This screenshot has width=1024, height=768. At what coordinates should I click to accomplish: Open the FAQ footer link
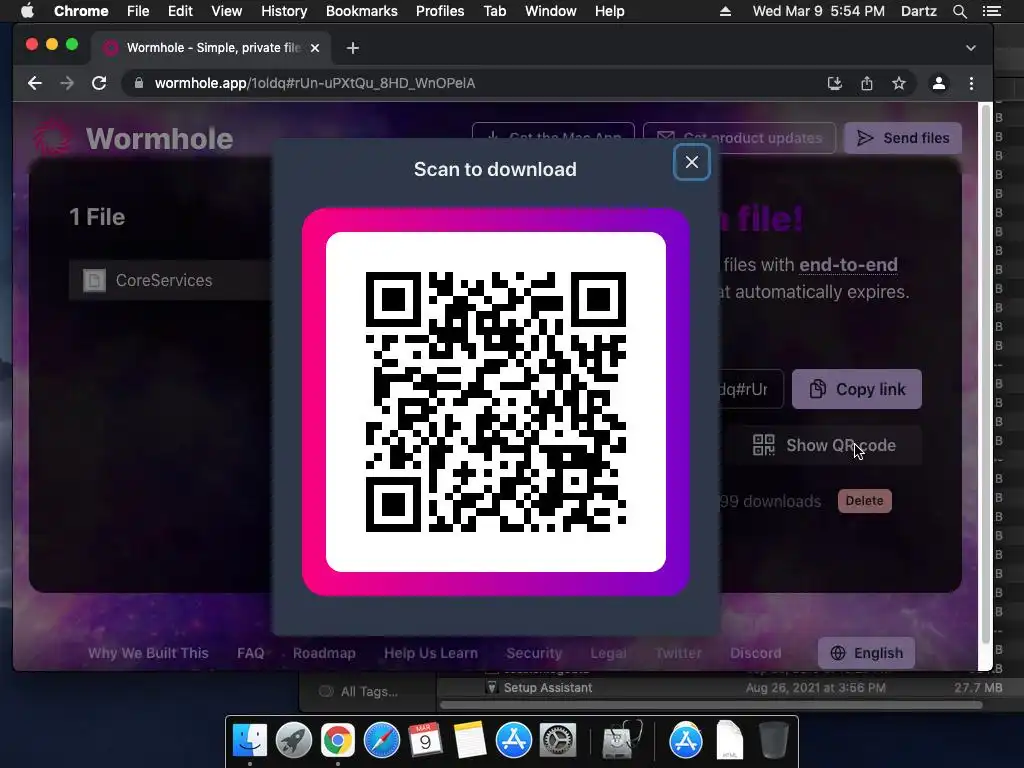coord(250,653)
